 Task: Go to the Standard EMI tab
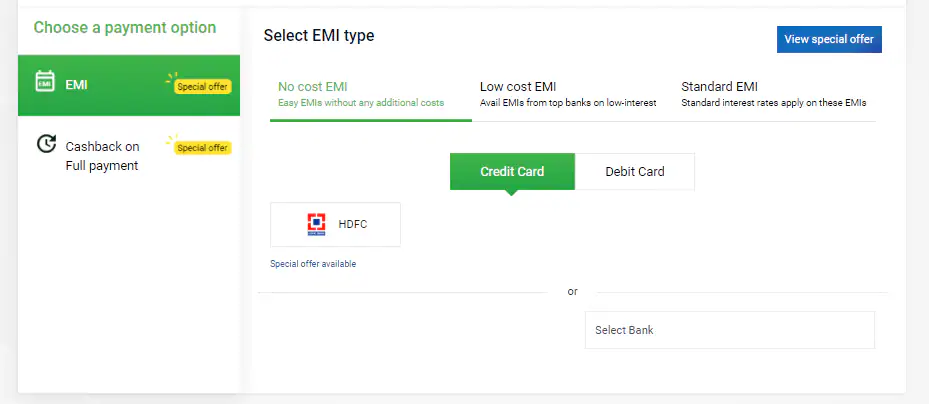tap(719, 87)
